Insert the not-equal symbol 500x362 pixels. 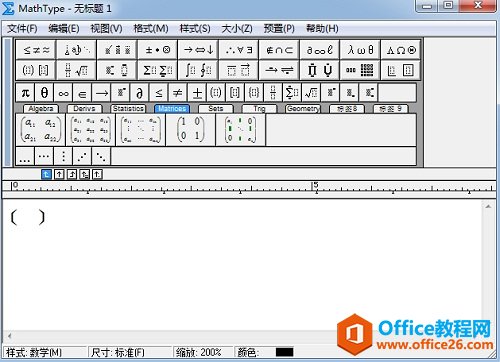pos(178,93)
